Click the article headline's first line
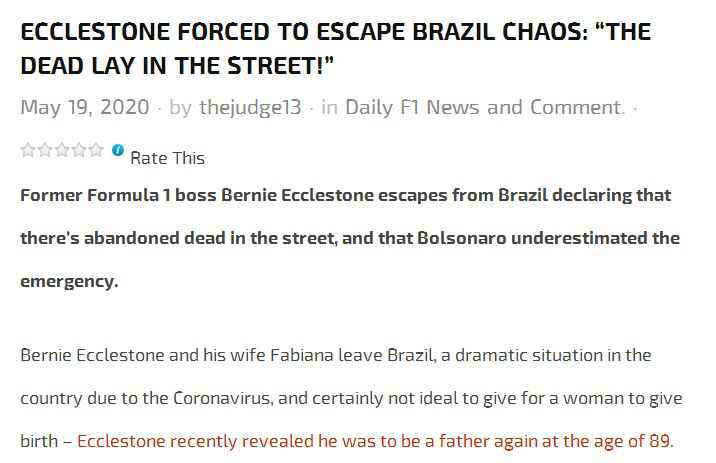716x463 pixels. (336, 32)
